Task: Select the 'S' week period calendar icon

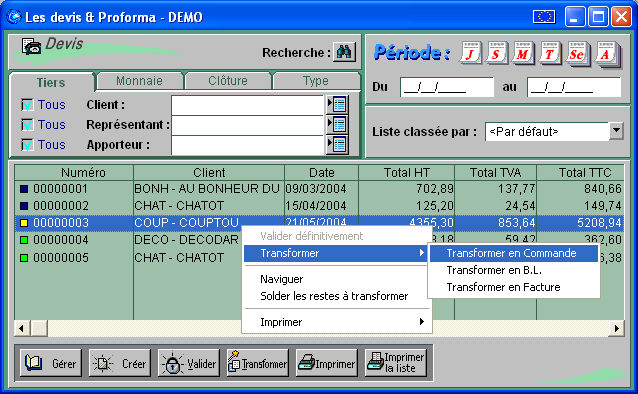Action: [497, 53]
